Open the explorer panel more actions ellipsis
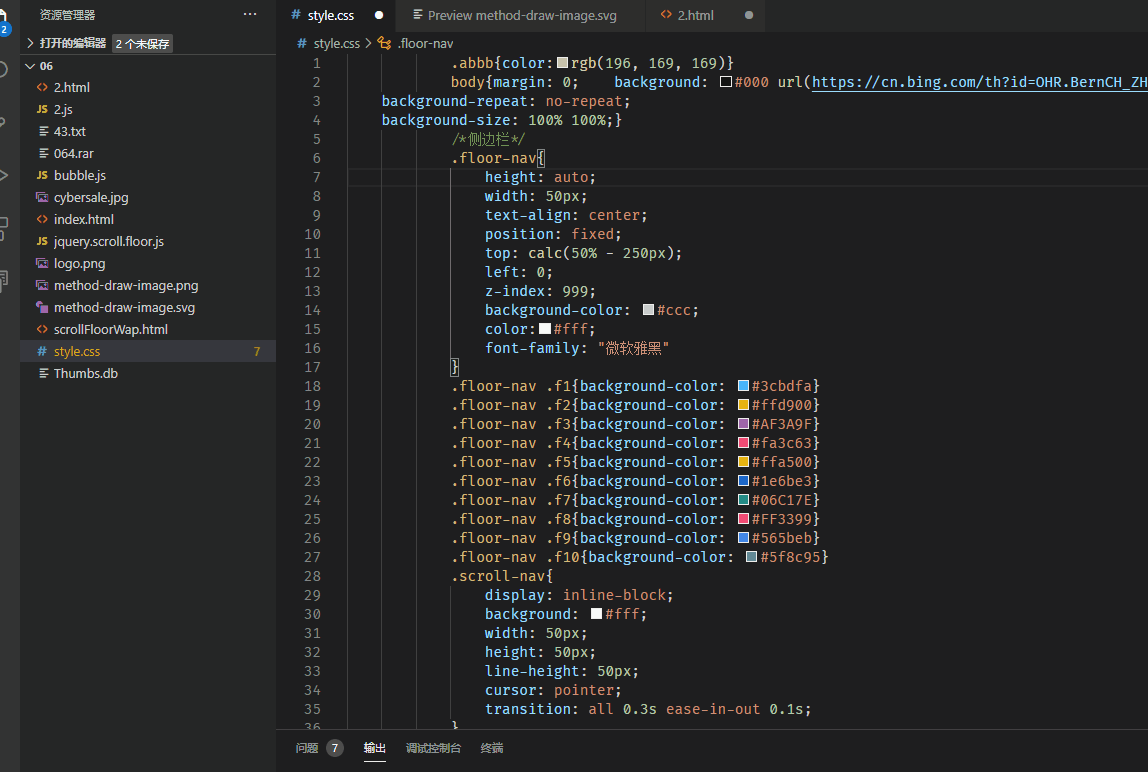The width and height of the screenshot is (1148, 772). (x=250, y=14)
